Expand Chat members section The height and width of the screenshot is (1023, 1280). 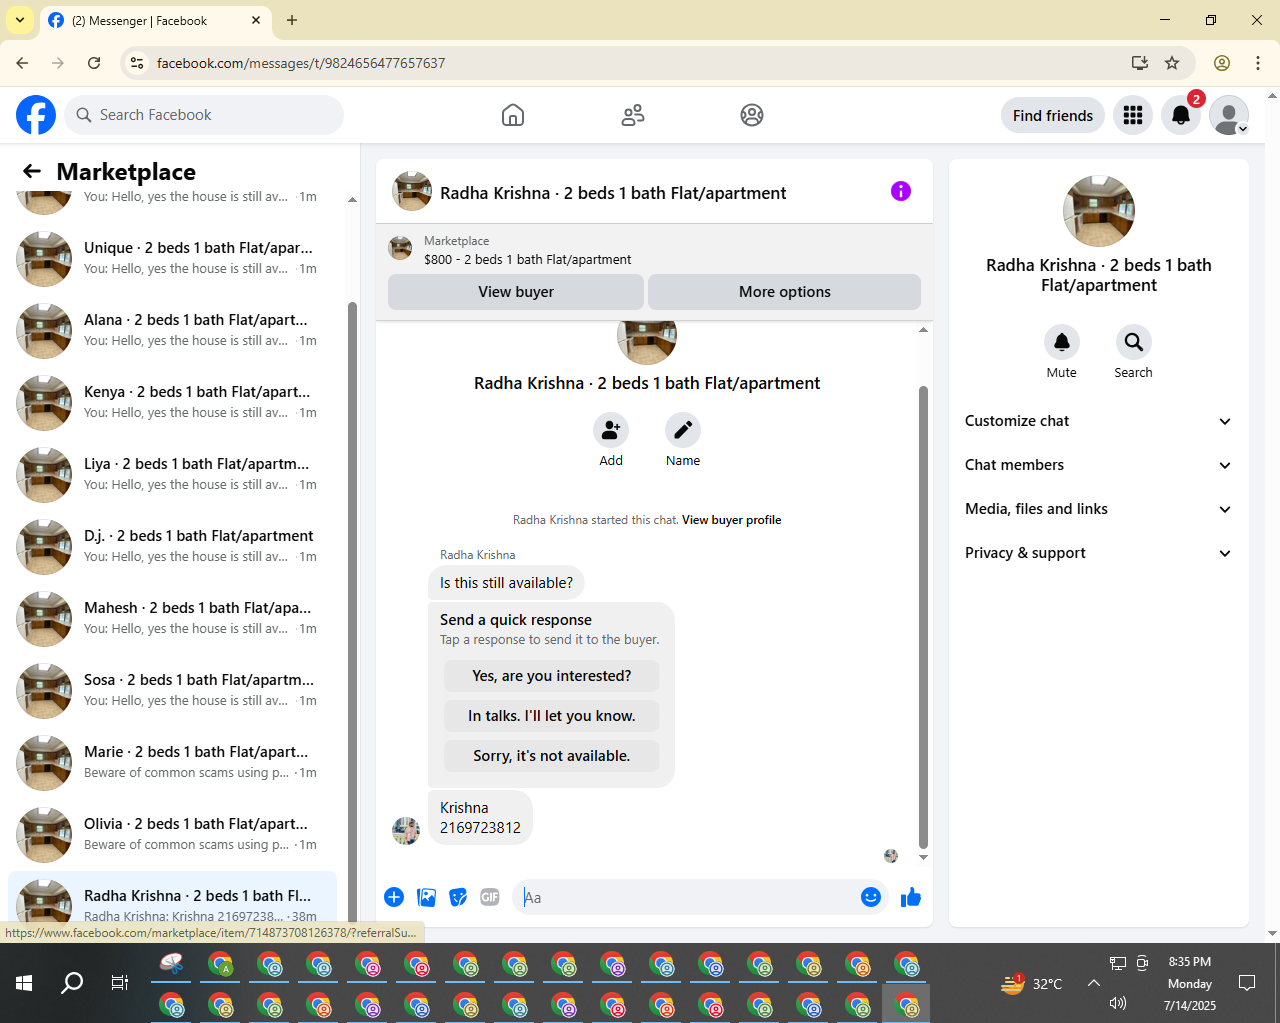[x=1098, y=465]
